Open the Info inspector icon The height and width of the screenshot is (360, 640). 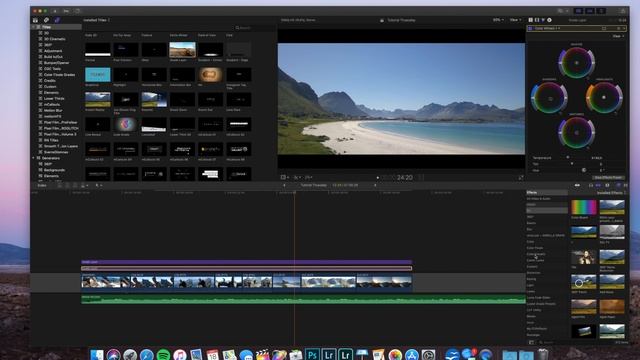click(549, 20)
